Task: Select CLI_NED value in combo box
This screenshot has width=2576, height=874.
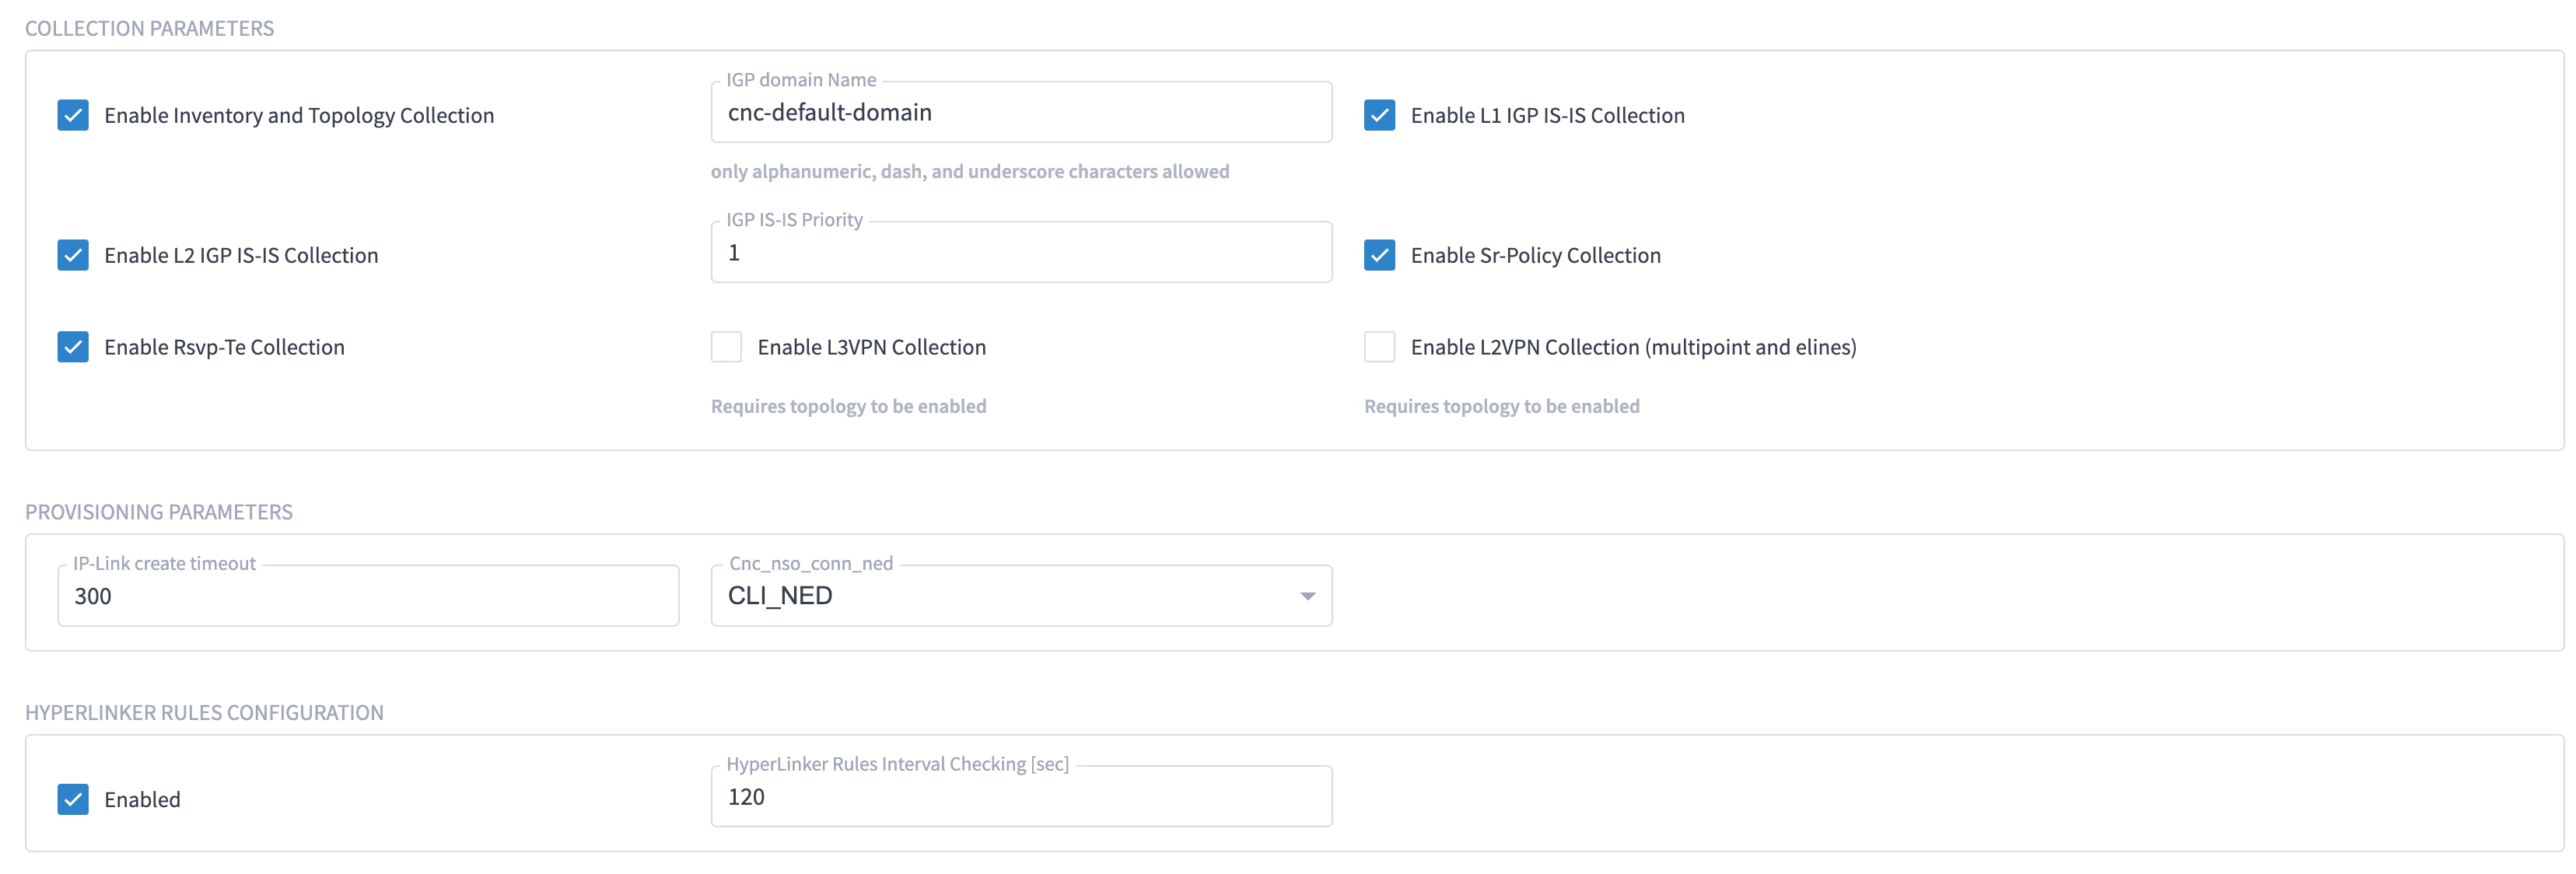Action: click(x=1021, y=596)
